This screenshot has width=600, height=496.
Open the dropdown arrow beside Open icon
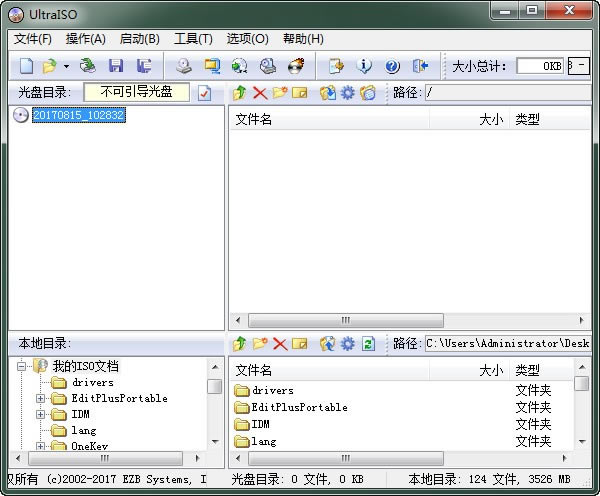click(x=66, y=66)
